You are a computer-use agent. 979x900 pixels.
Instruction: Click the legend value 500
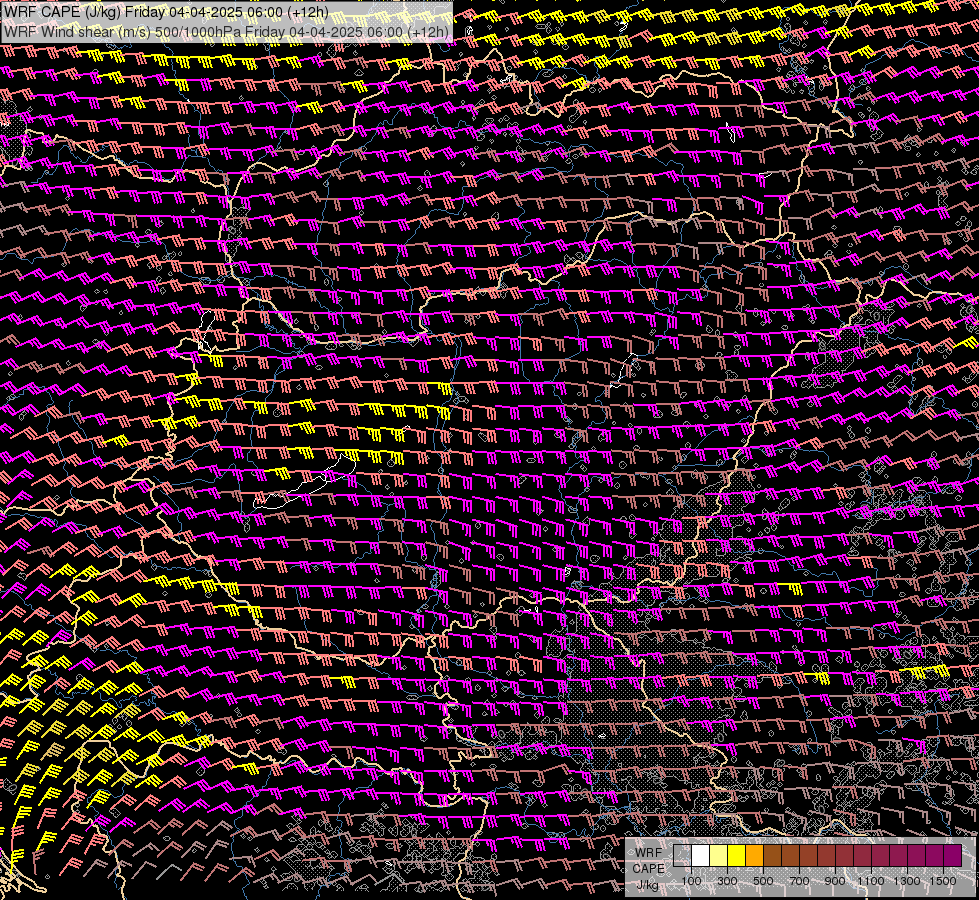(x=763, y=881)
